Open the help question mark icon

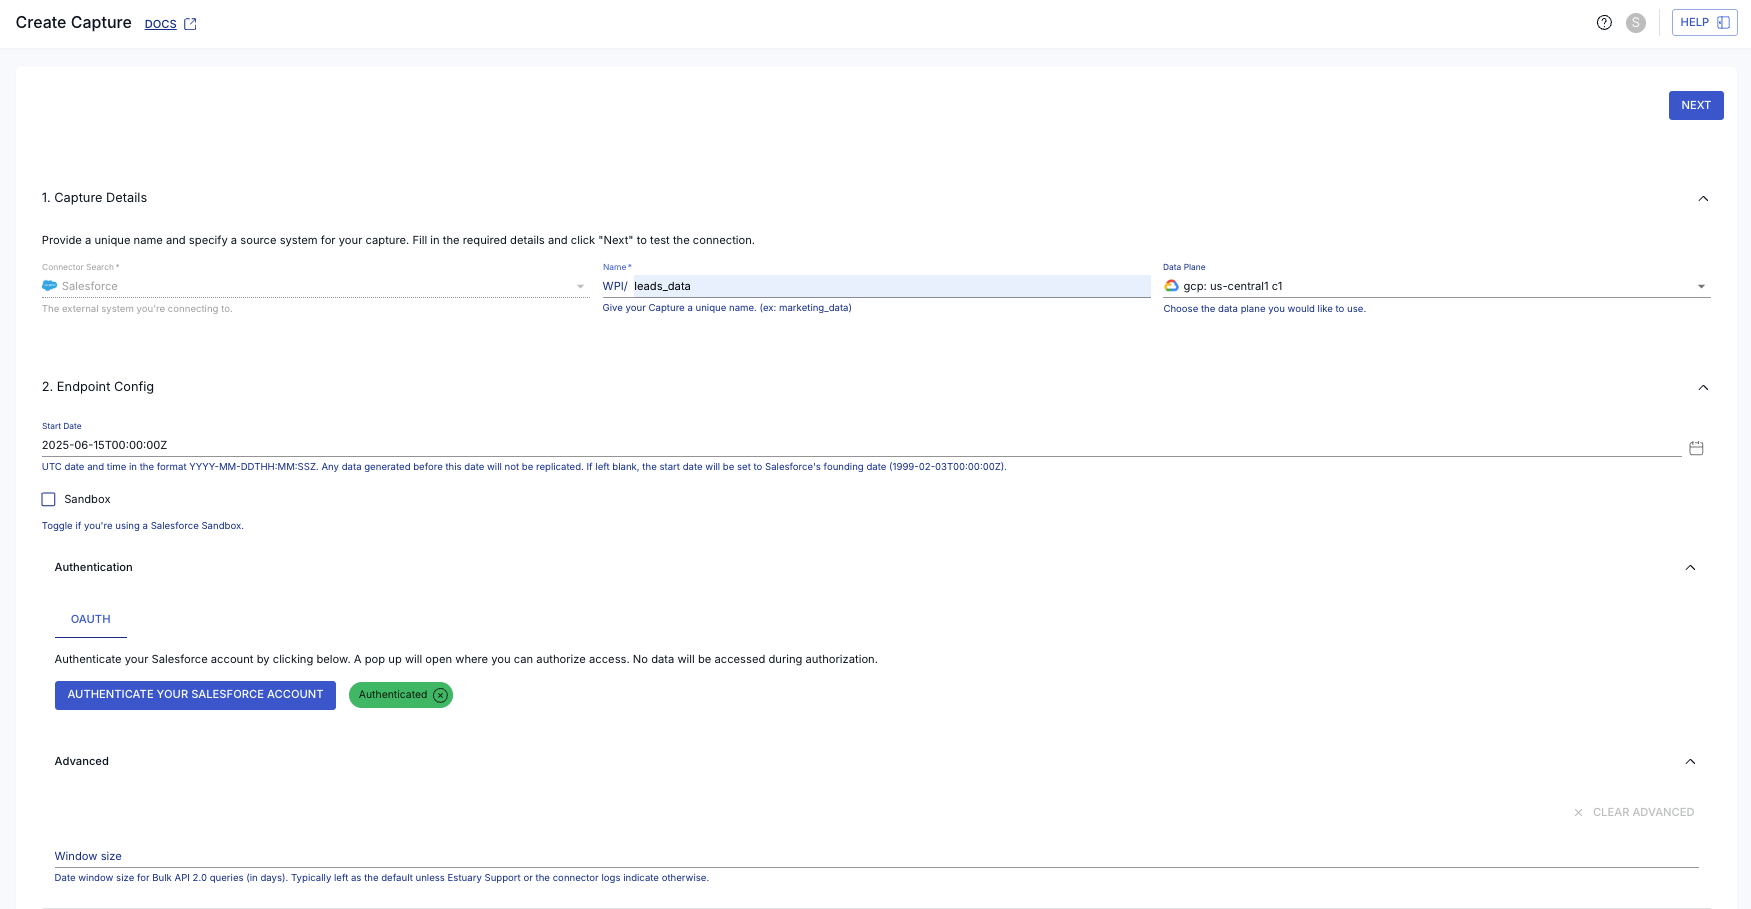tap(1604, 23)
